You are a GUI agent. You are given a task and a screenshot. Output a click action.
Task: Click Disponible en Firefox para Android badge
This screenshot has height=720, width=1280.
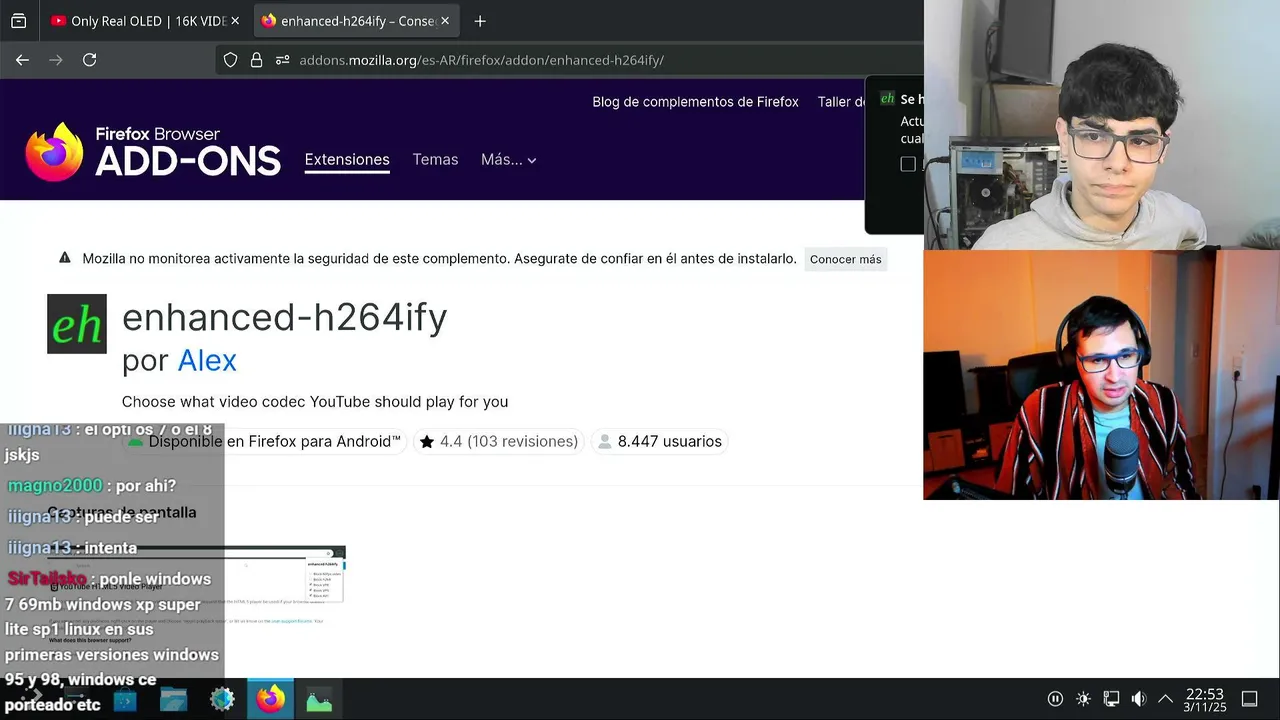[266, 441]
